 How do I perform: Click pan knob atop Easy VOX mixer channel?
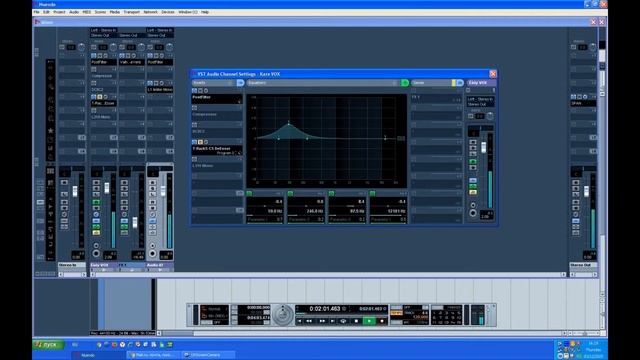(x=113, y=47)
